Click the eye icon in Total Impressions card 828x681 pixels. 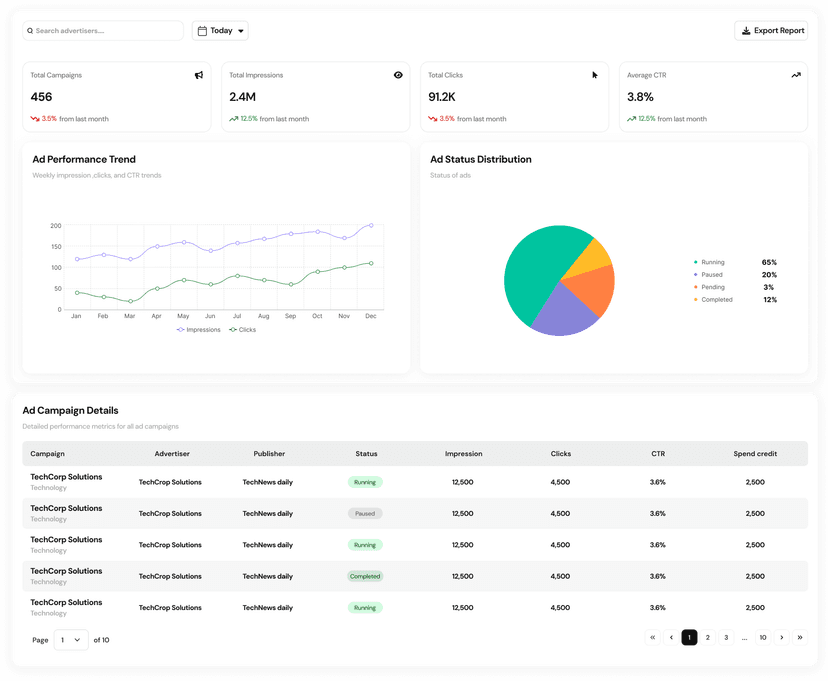(398, 75)
